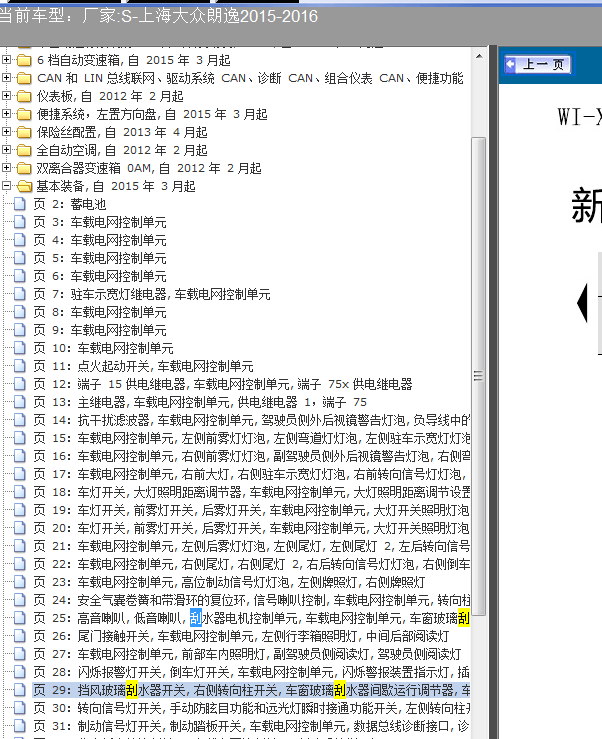
Task: Open 页 25: 高音喇叭, 低音喇叭 entry
Action: point(251,618)
